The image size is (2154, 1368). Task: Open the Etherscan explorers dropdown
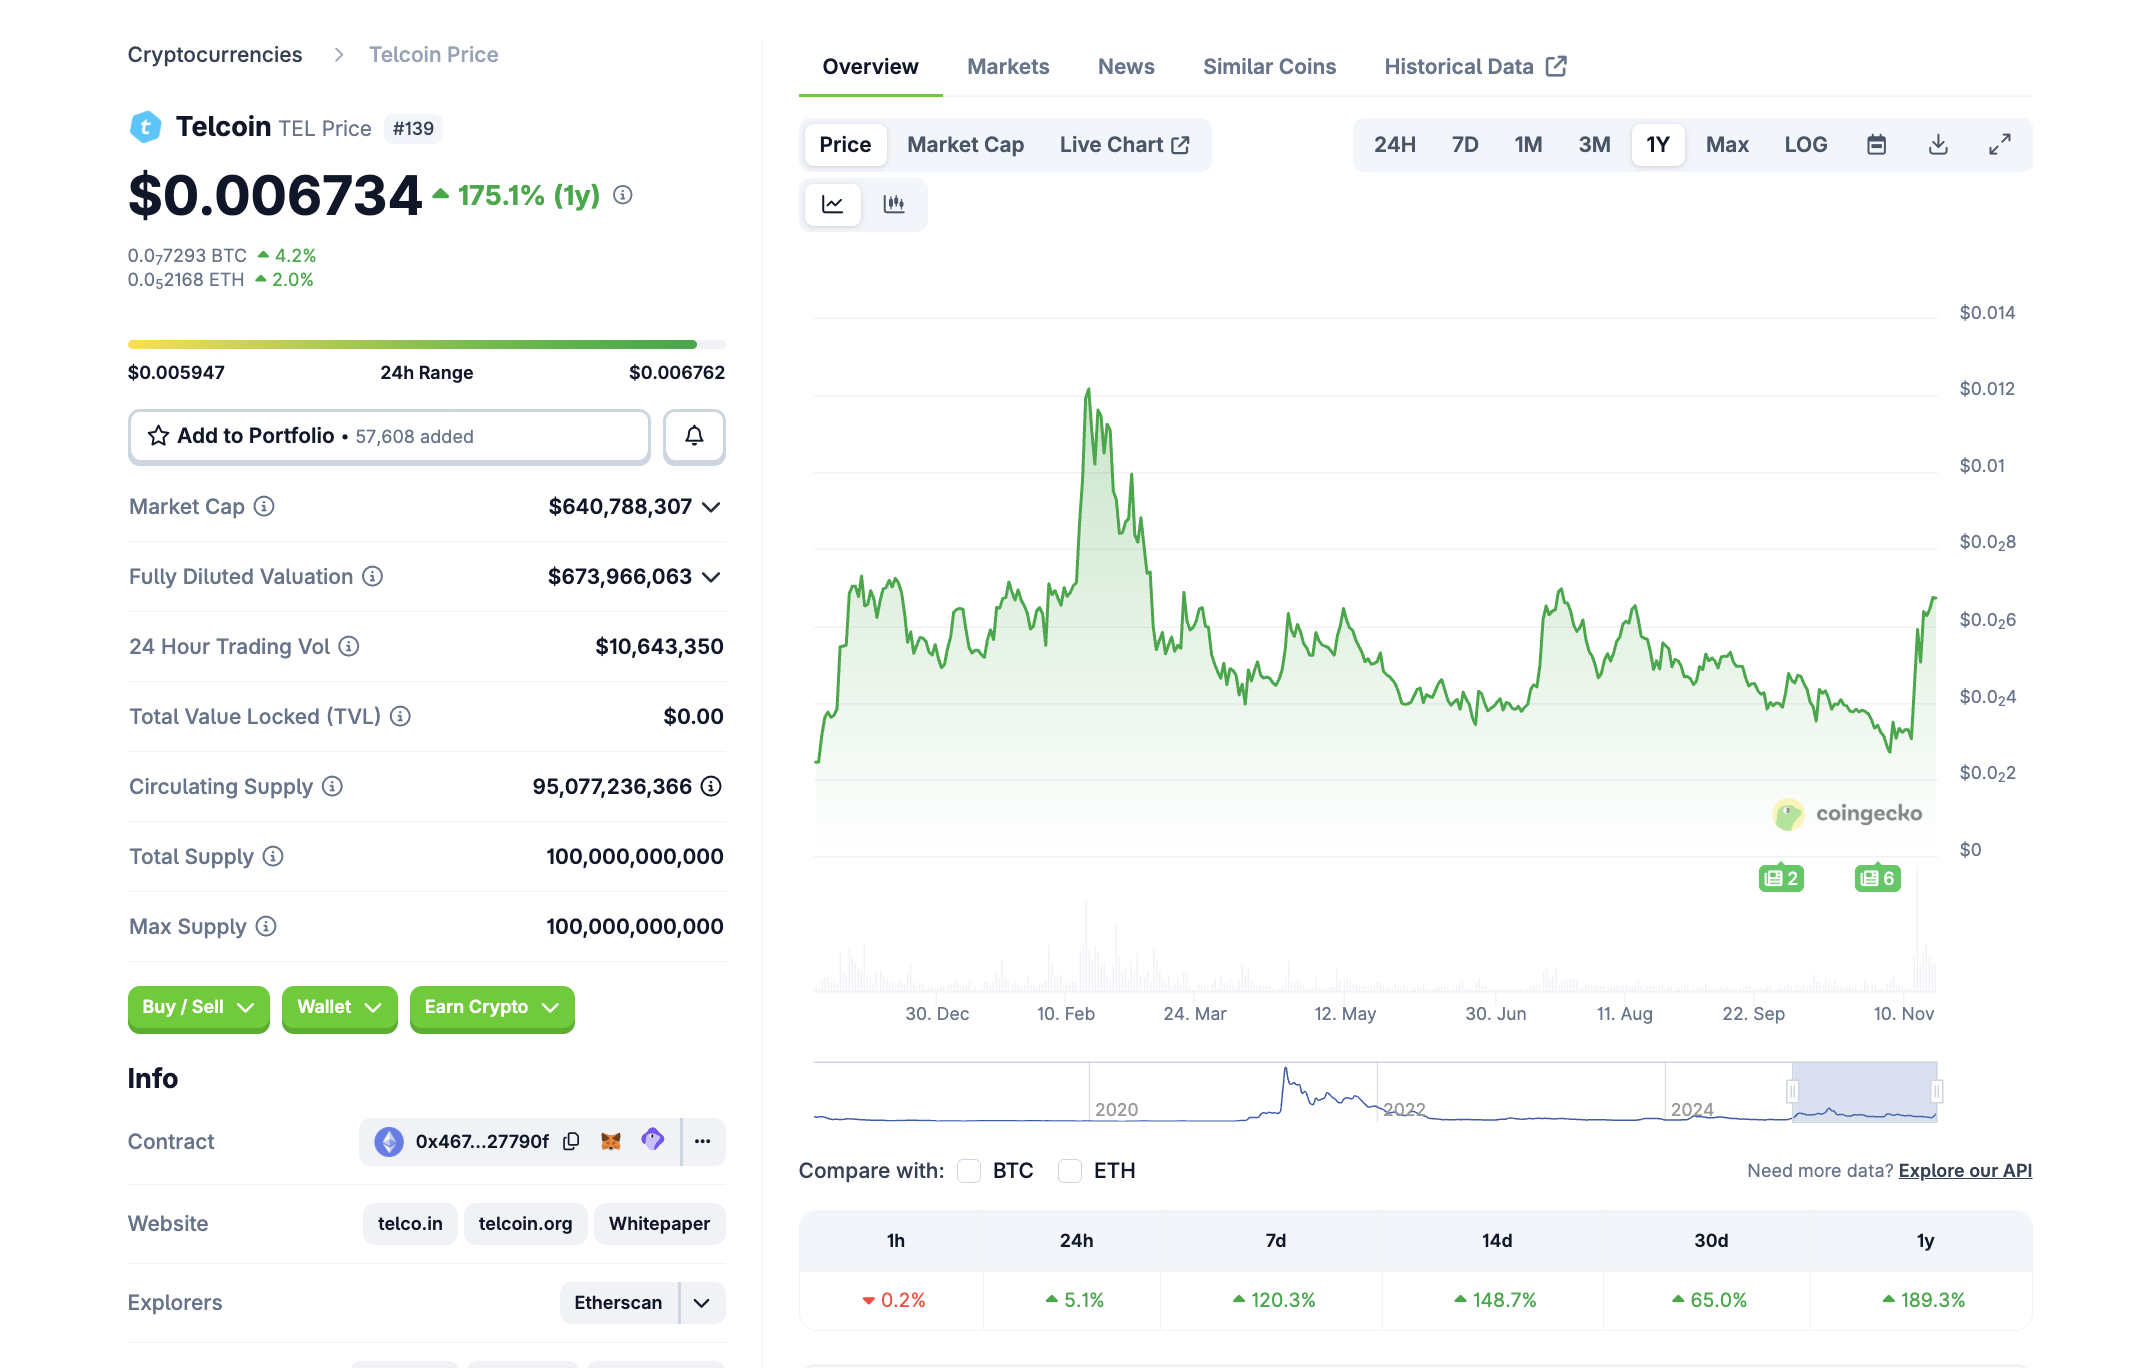coord(701,1302)
